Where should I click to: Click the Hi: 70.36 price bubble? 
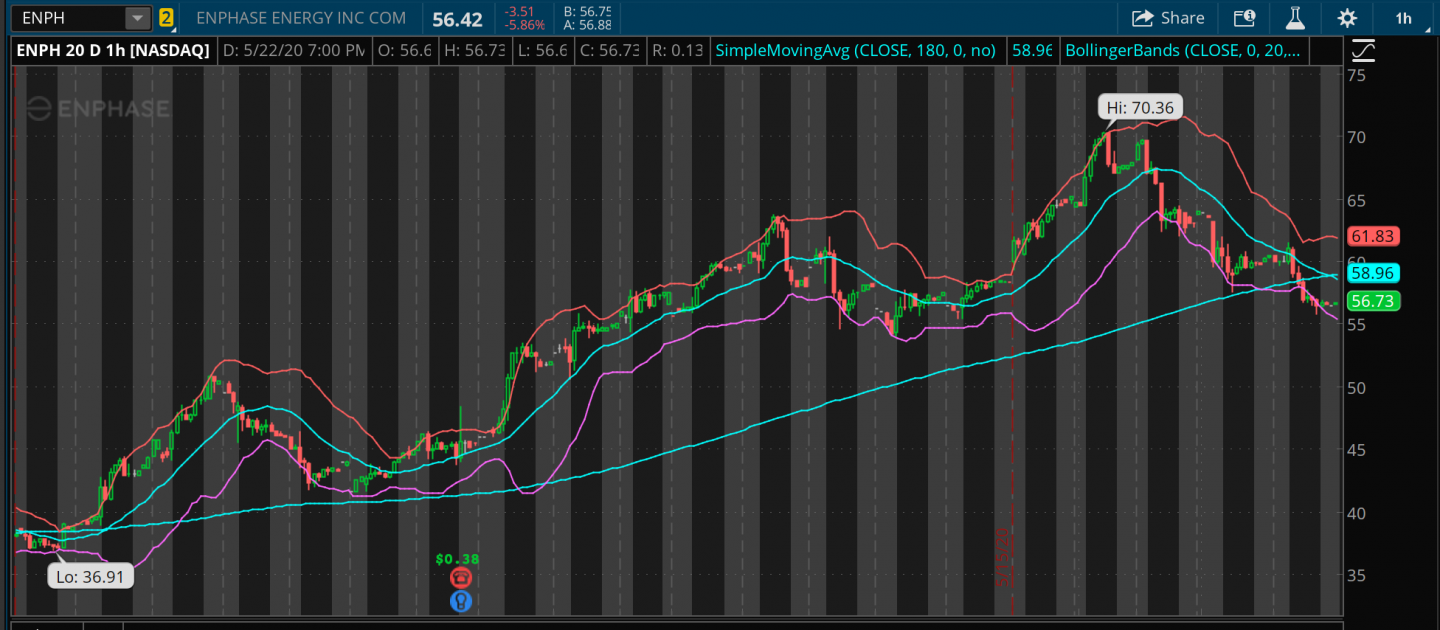1140,107
